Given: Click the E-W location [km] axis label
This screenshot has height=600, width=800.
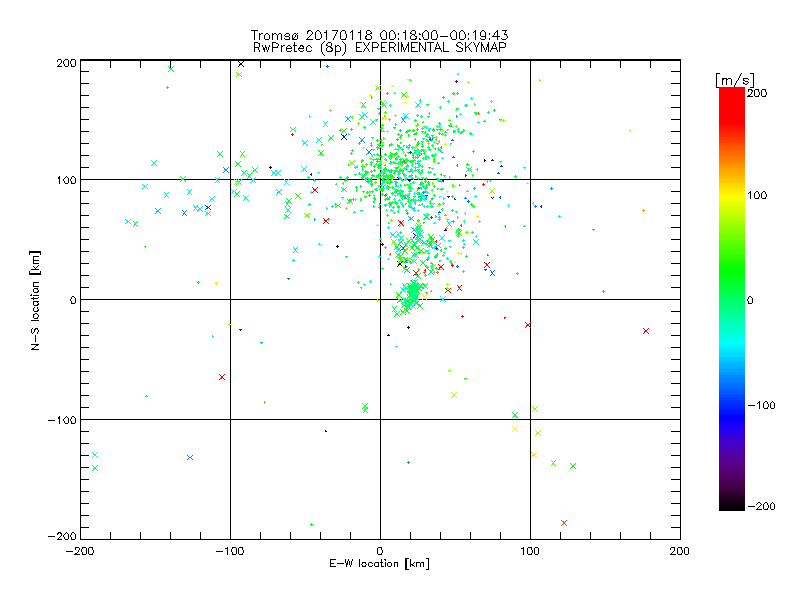Looking at the screenshot, I should coord(379,564).
